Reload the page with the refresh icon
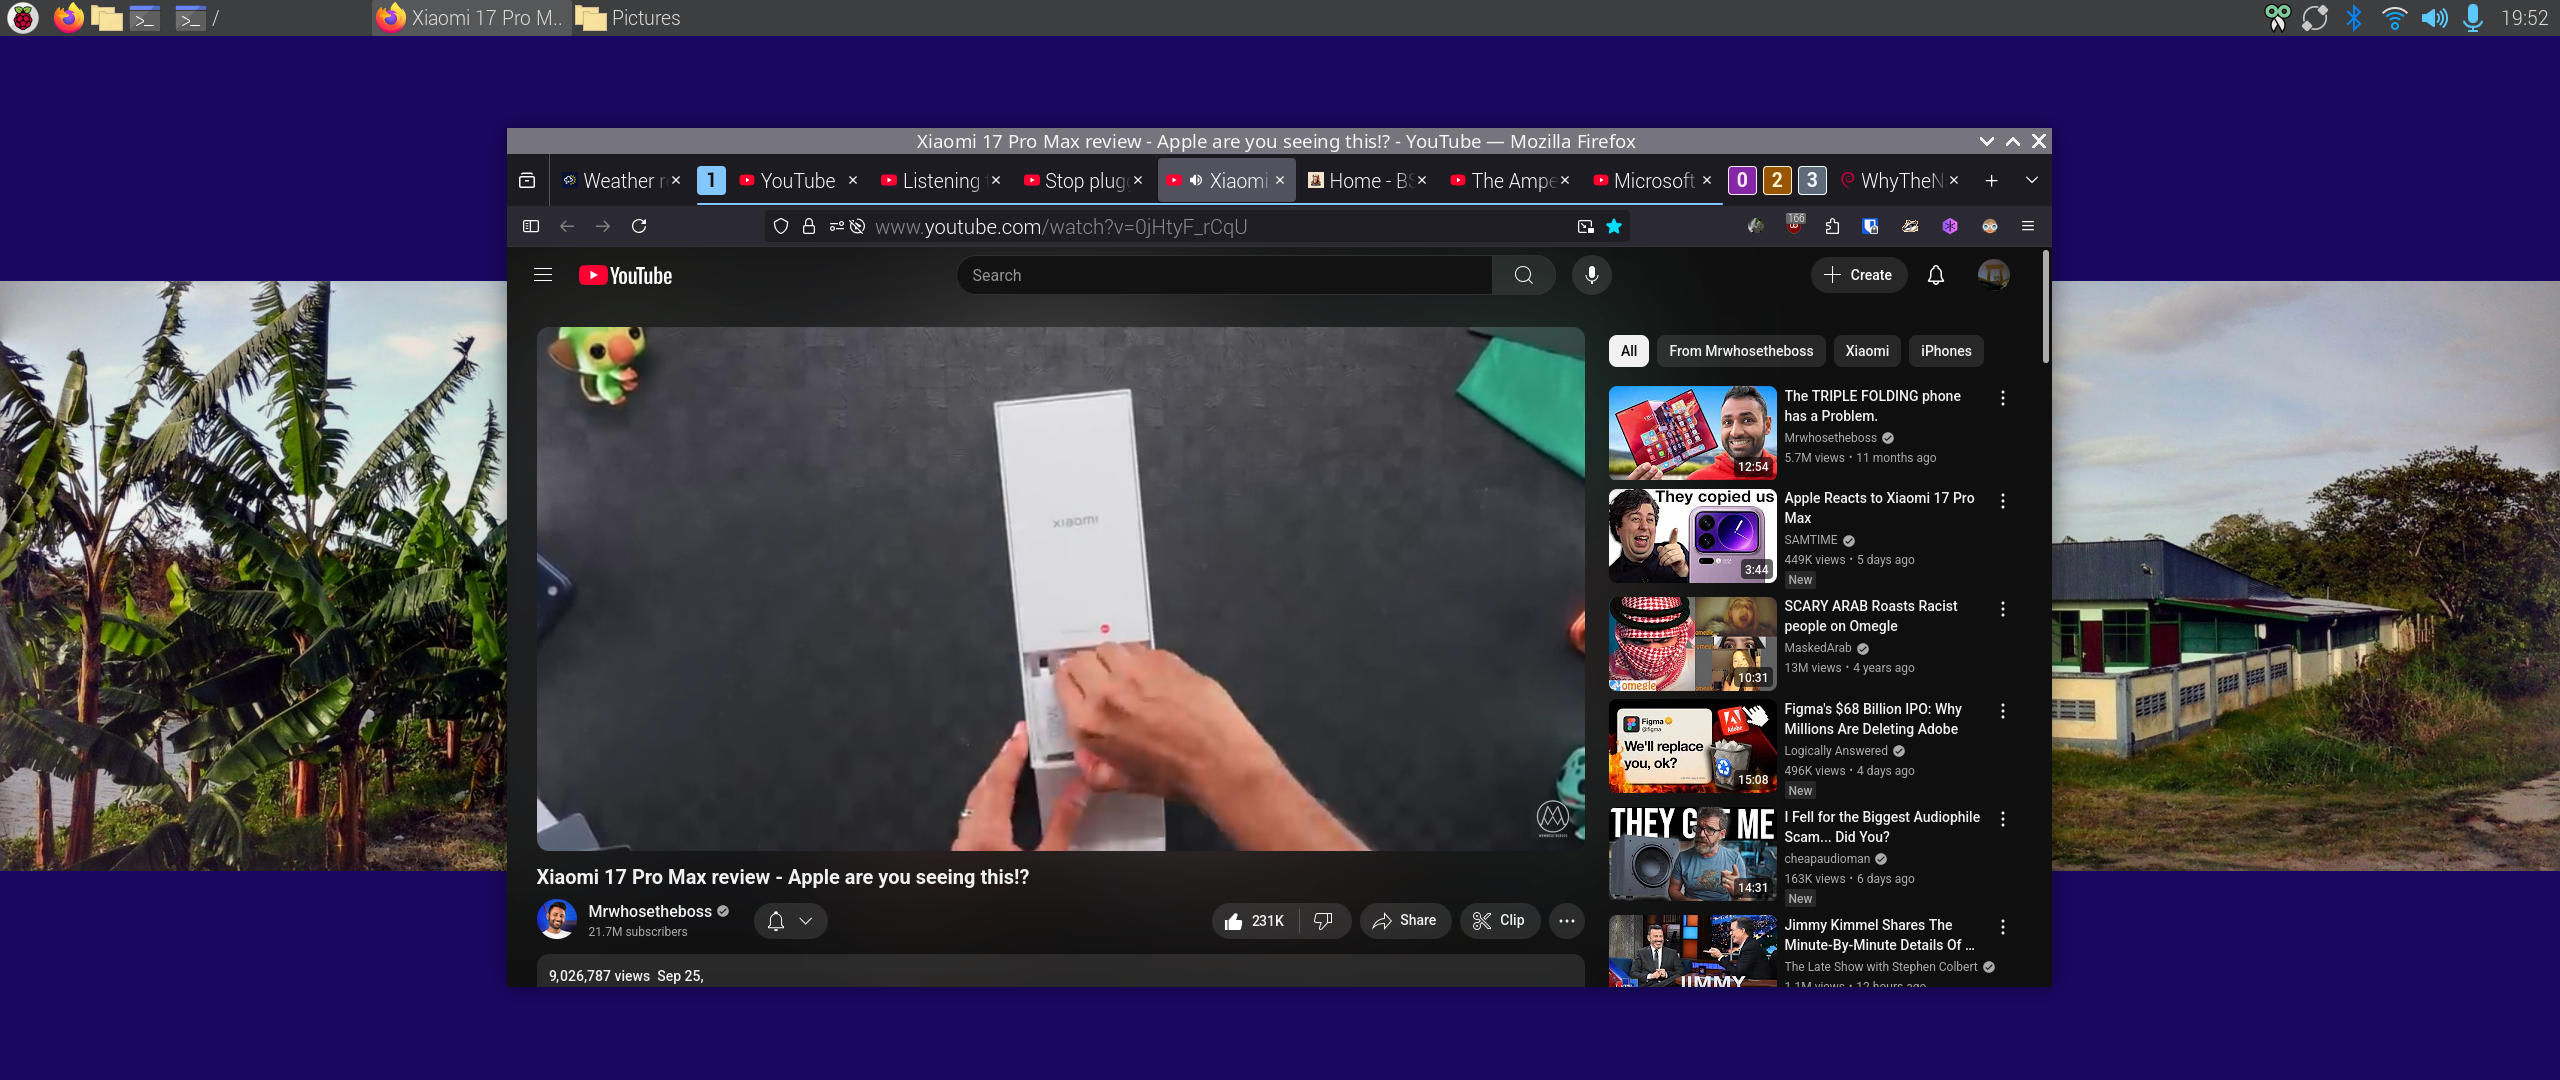Image resolution: width=2560 pixels, height=1080 pixels. pos(639,226)
